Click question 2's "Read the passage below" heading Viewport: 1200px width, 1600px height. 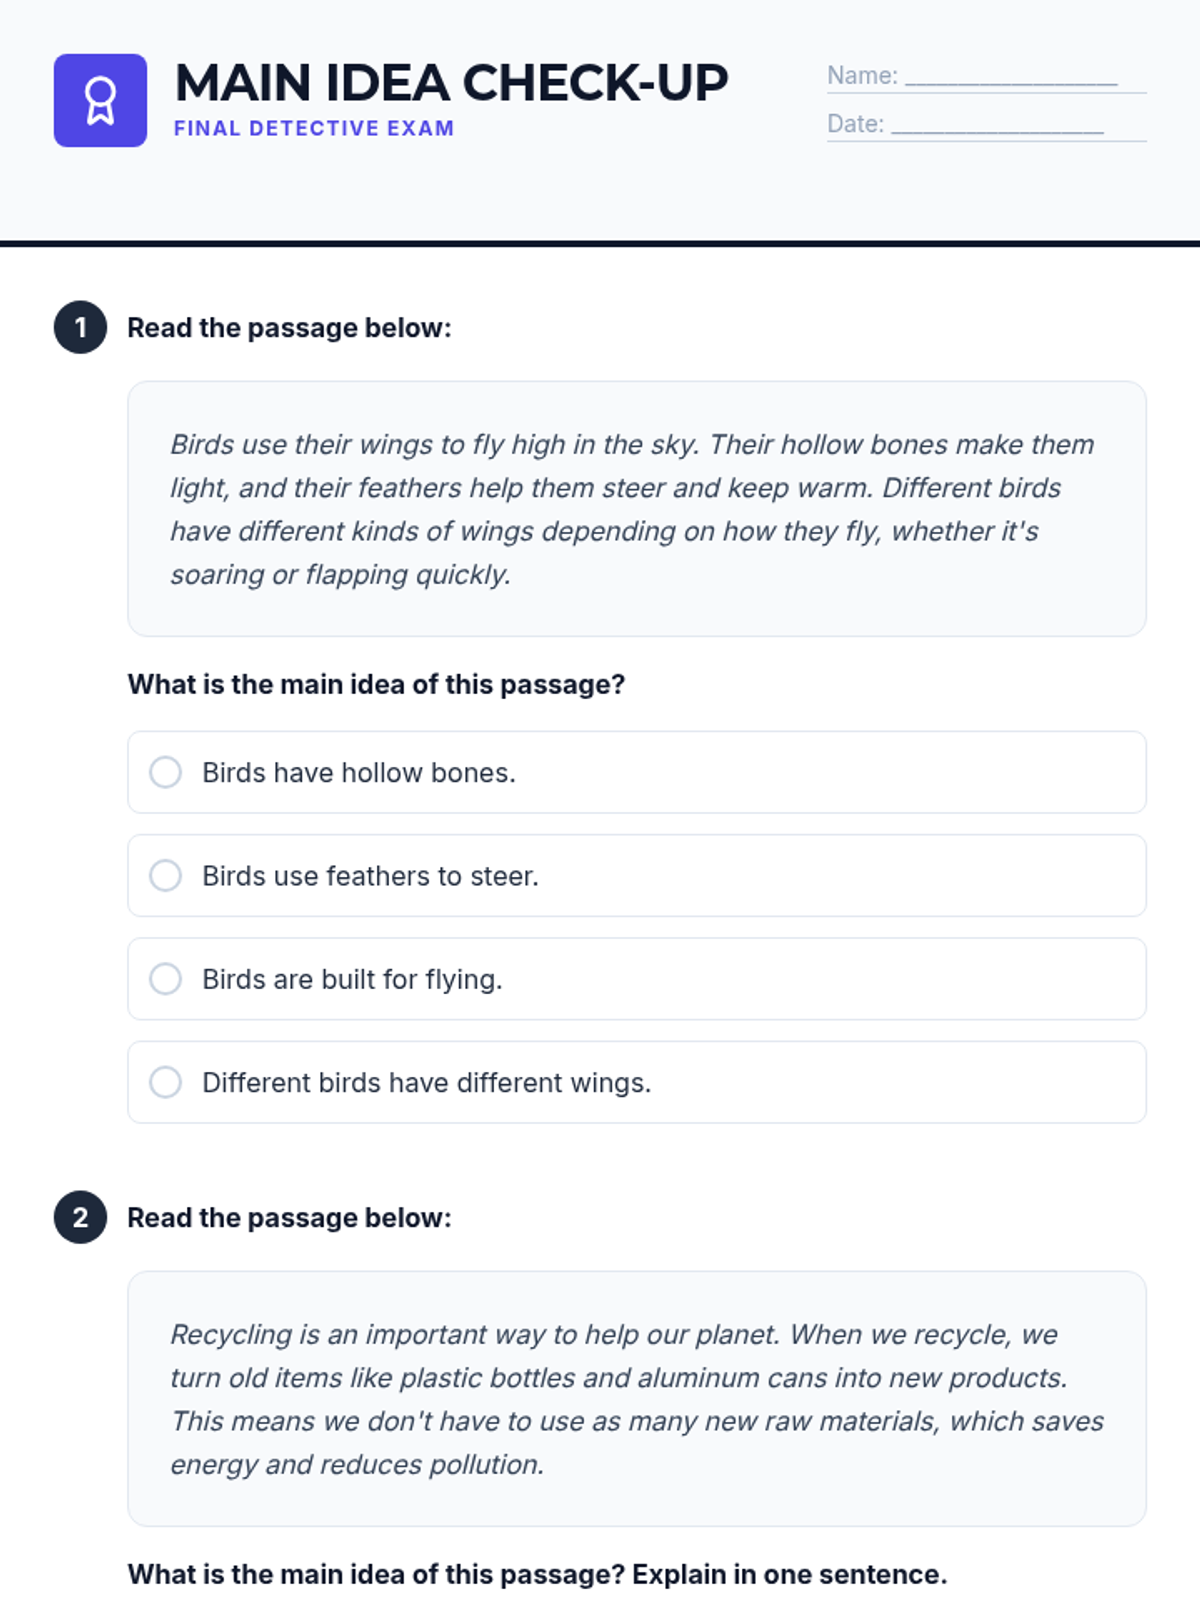[x=289, y=1218]
